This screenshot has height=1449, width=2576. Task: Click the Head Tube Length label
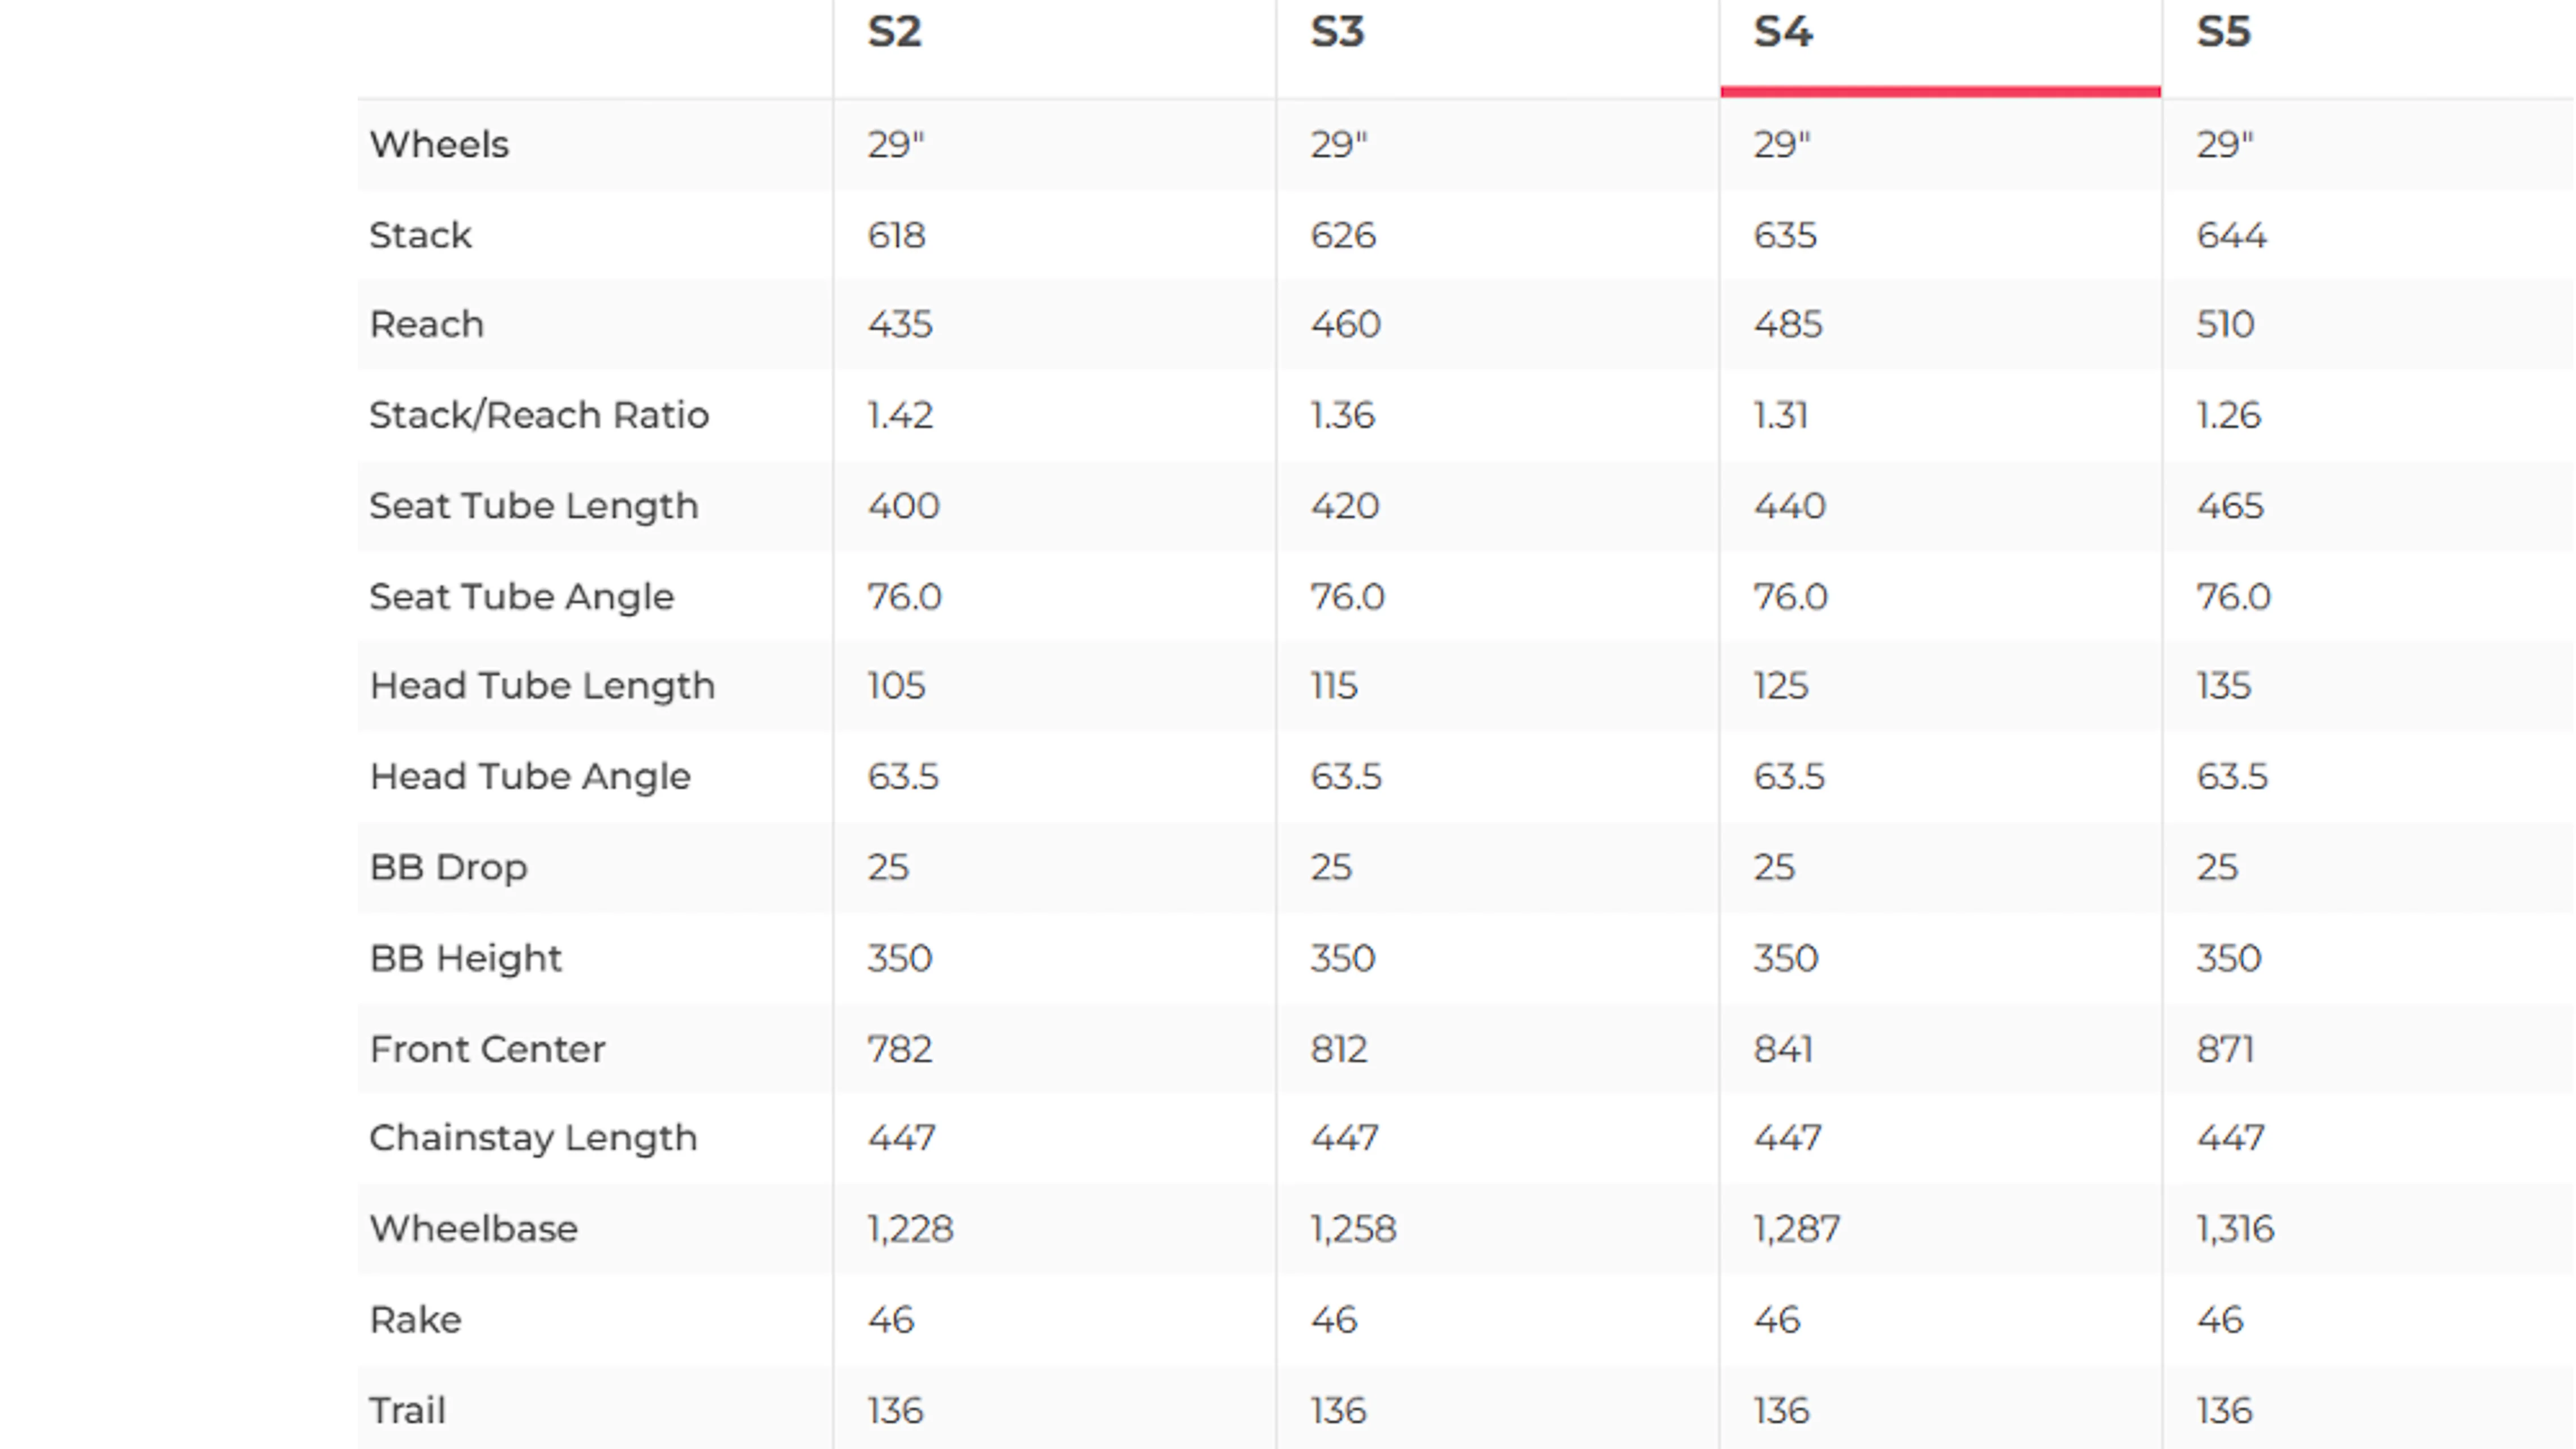pos(542,686)
